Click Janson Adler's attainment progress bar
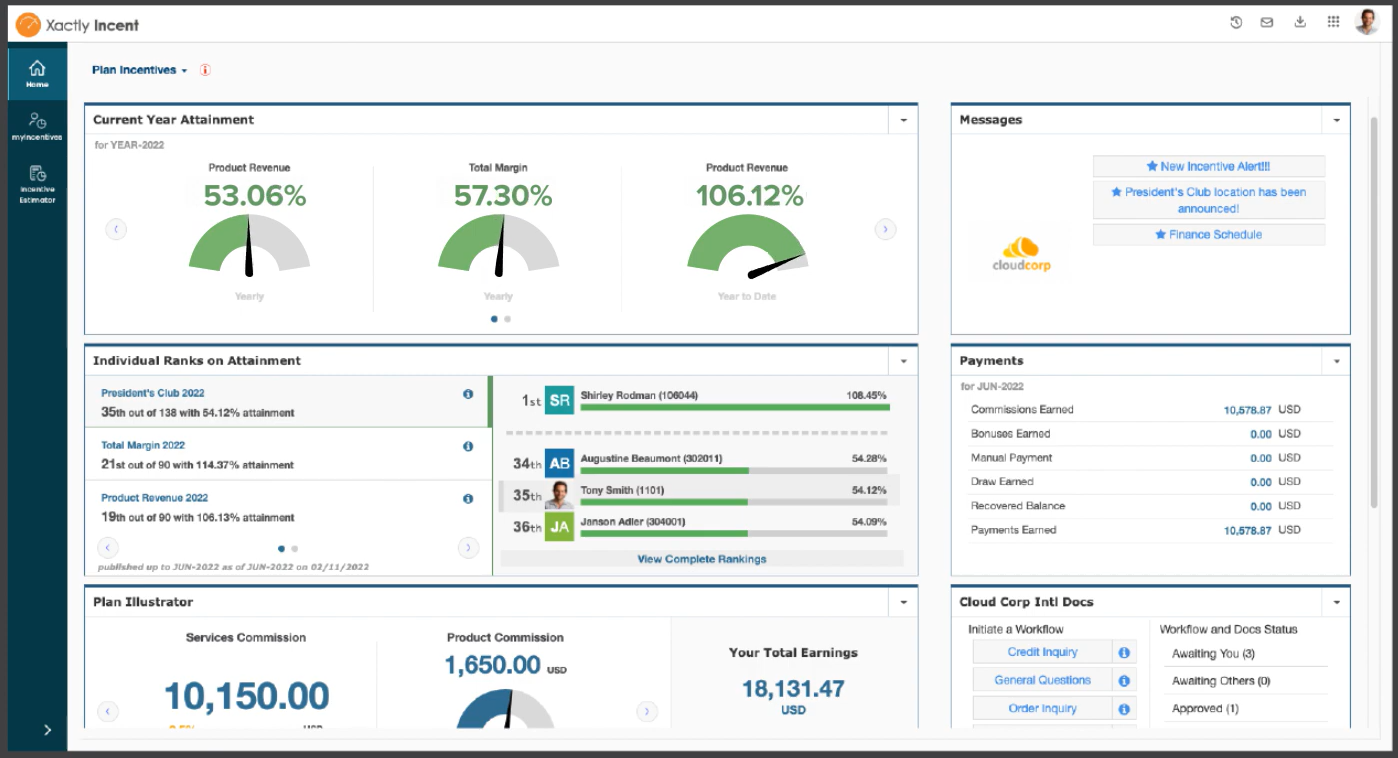1398x758 pixels. [x=734, y=533]
